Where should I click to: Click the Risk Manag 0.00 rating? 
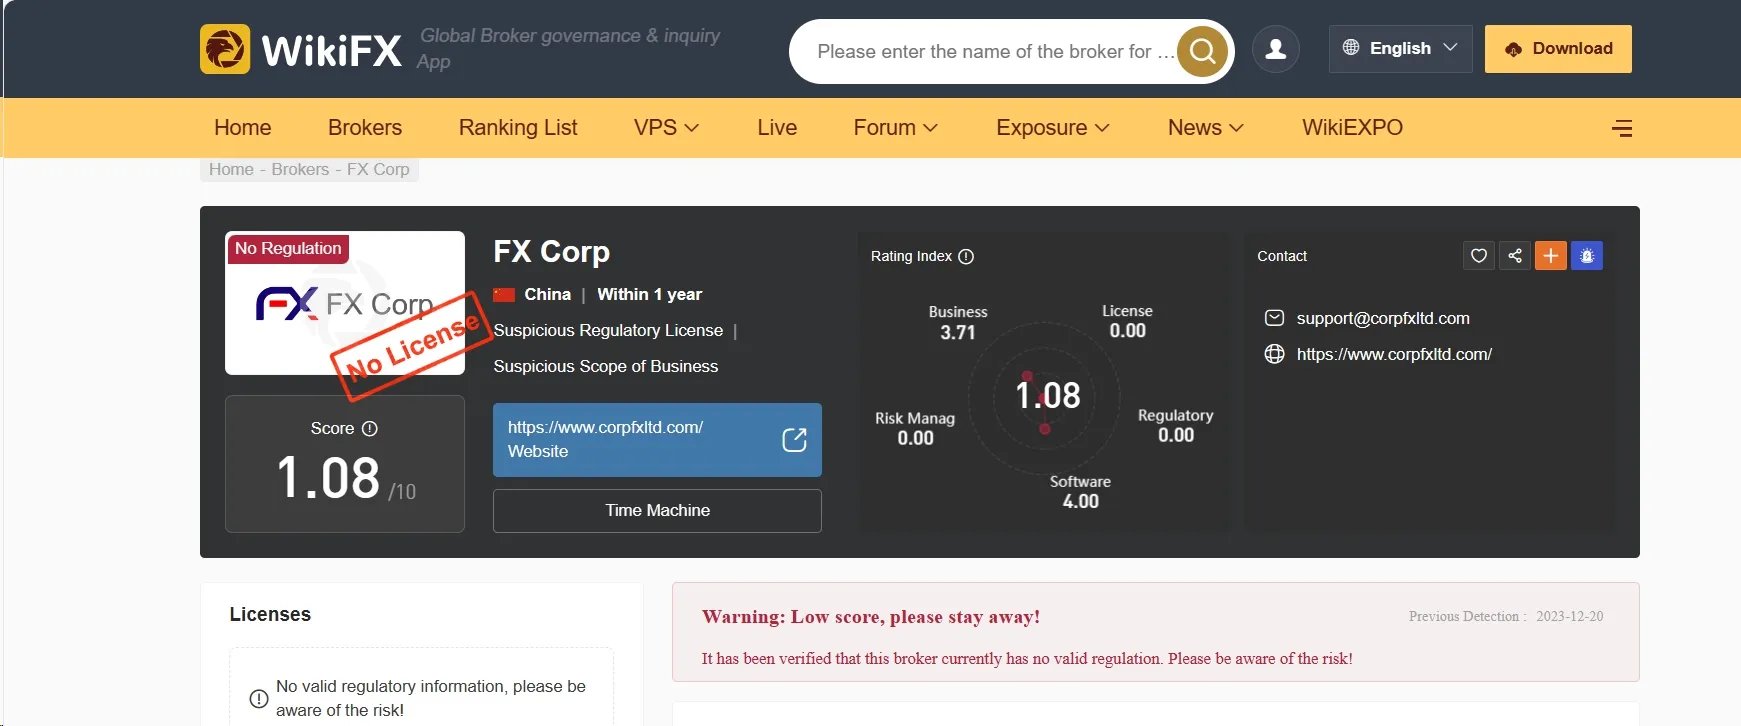[915, 428]
